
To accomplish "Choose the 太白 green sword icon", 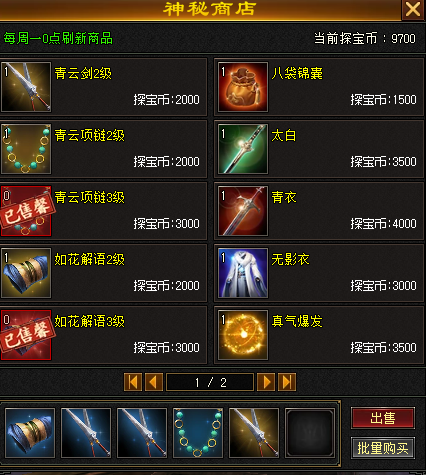I will click(x=243, y=149).
